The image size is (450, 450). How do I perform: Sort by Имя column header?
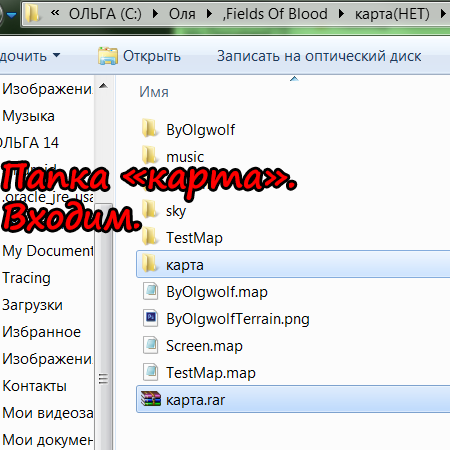[x=154, y=92]
